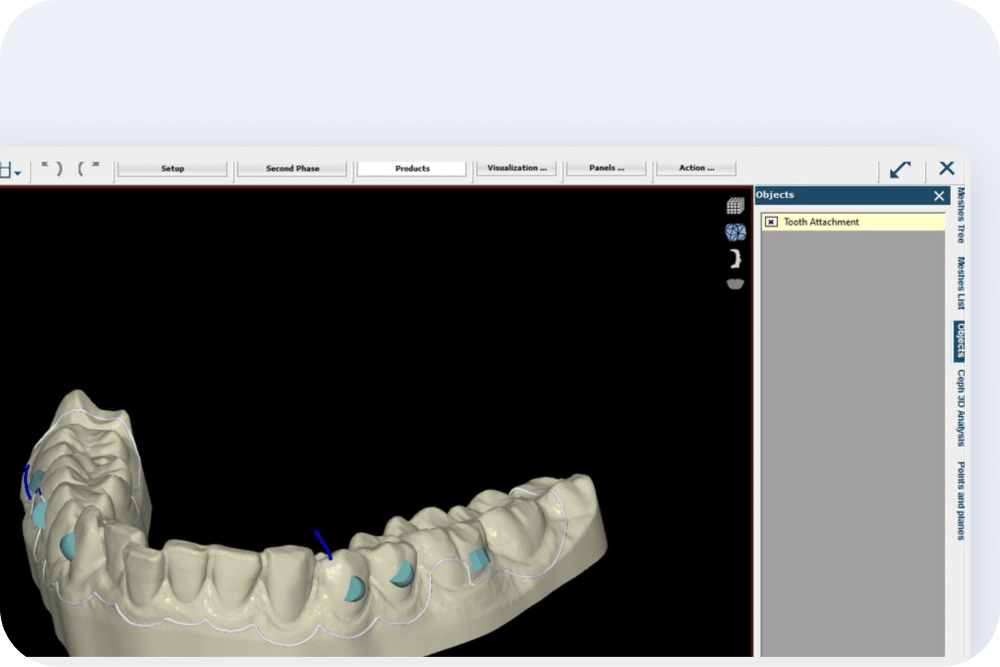Select the Objects side tab

click(x=960, y=341)
